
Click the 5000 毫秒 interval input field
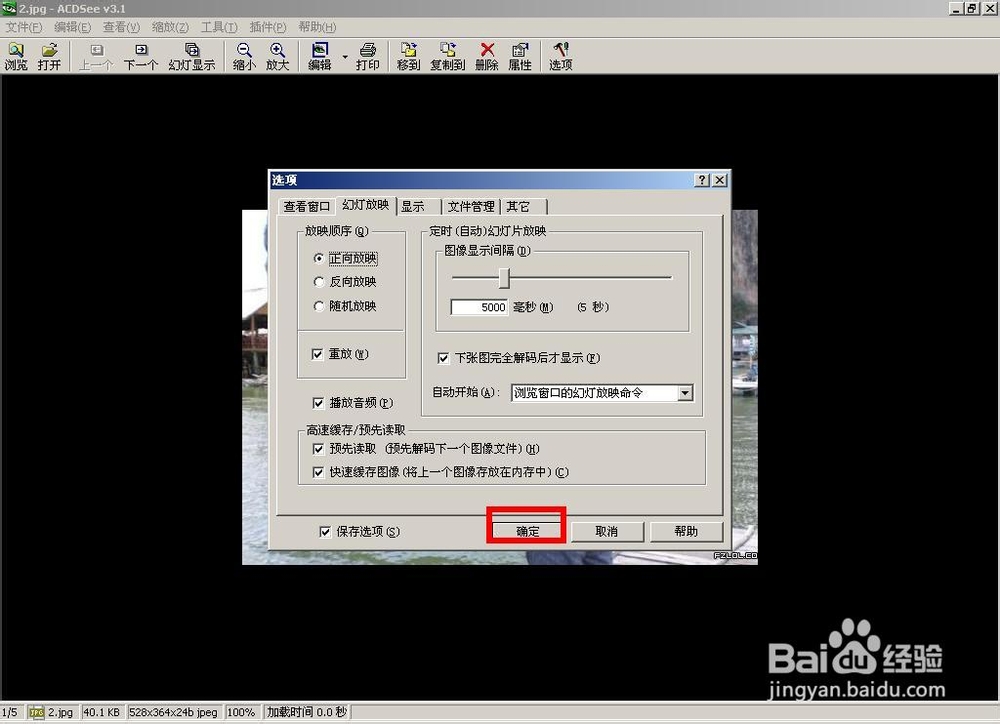pos(479,307)
